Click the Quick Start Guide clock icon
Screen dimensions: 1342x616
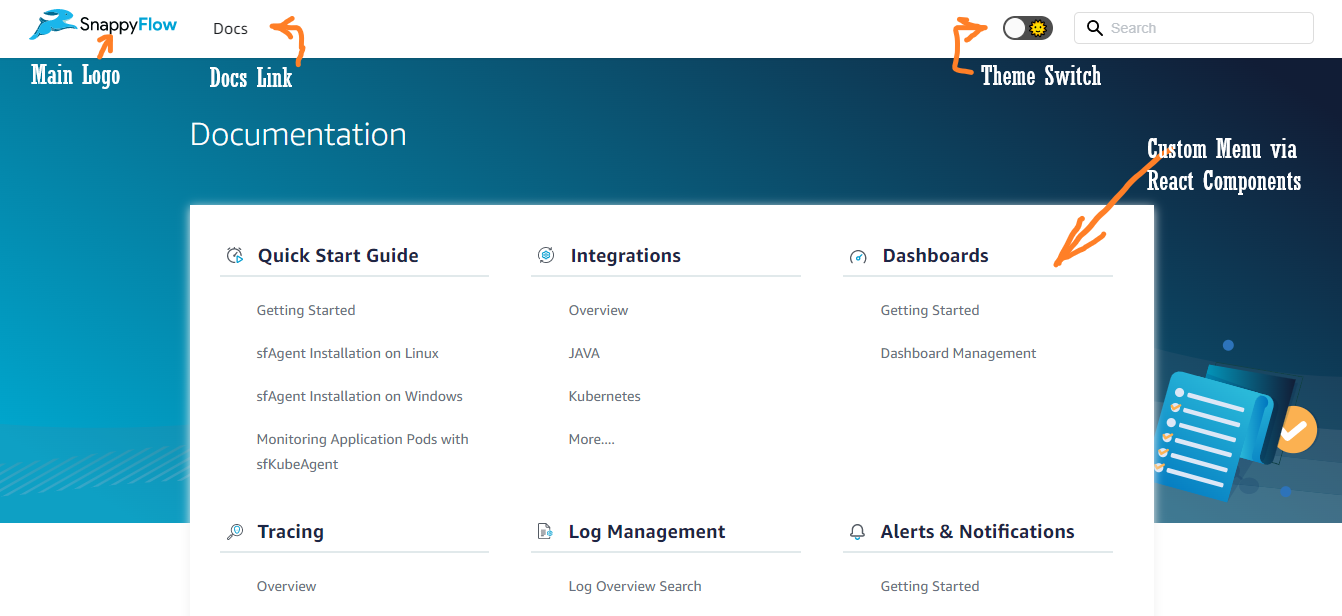235,256
